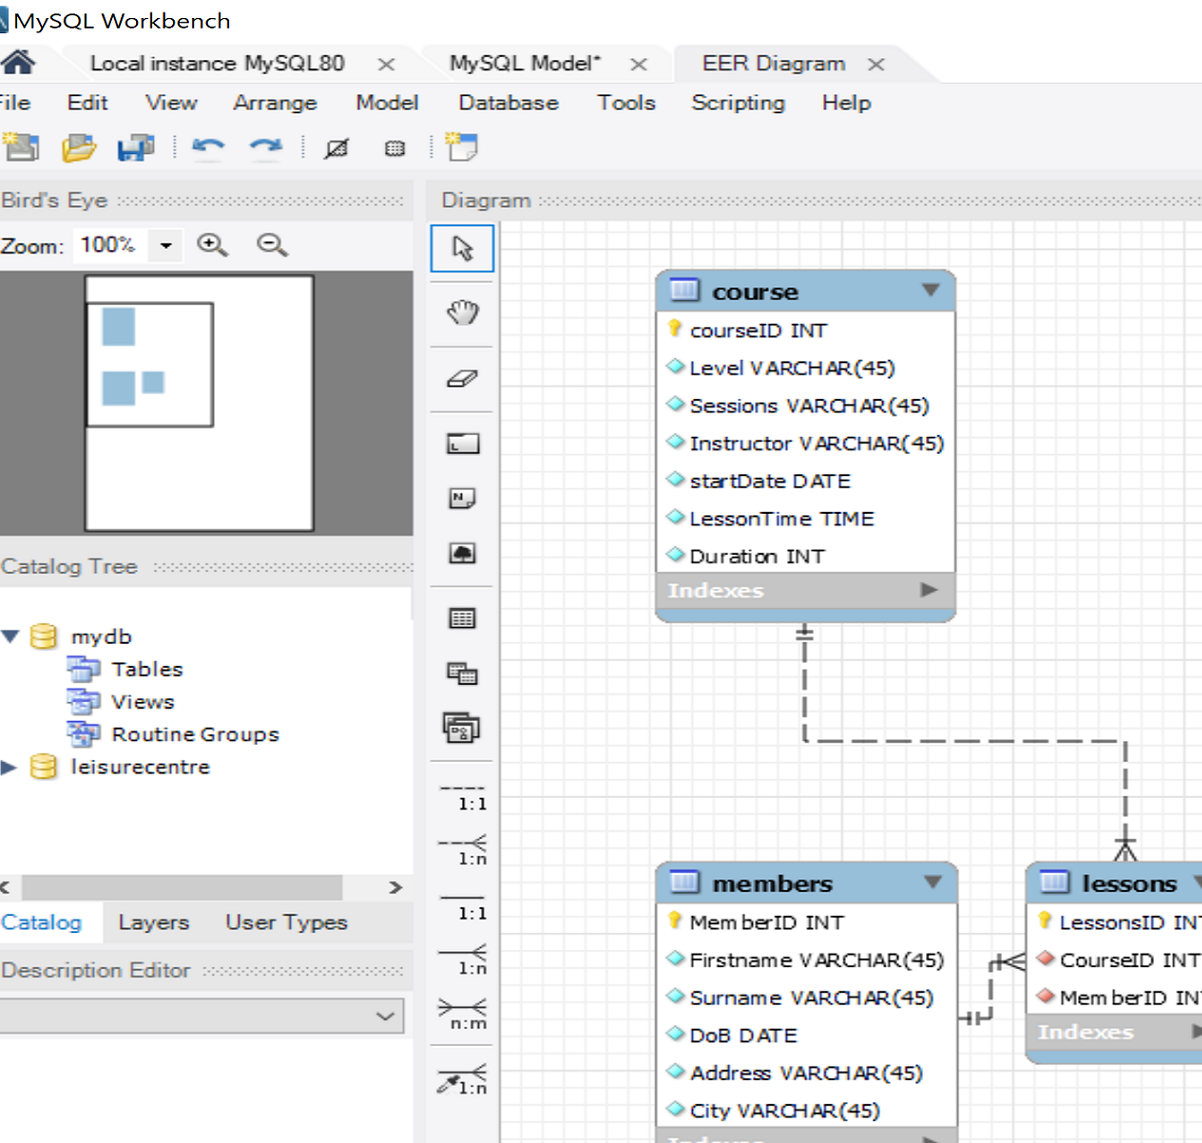Select the new Layer tool
The width and height of the screenshot is (1202, 1143).
[462, 444]
